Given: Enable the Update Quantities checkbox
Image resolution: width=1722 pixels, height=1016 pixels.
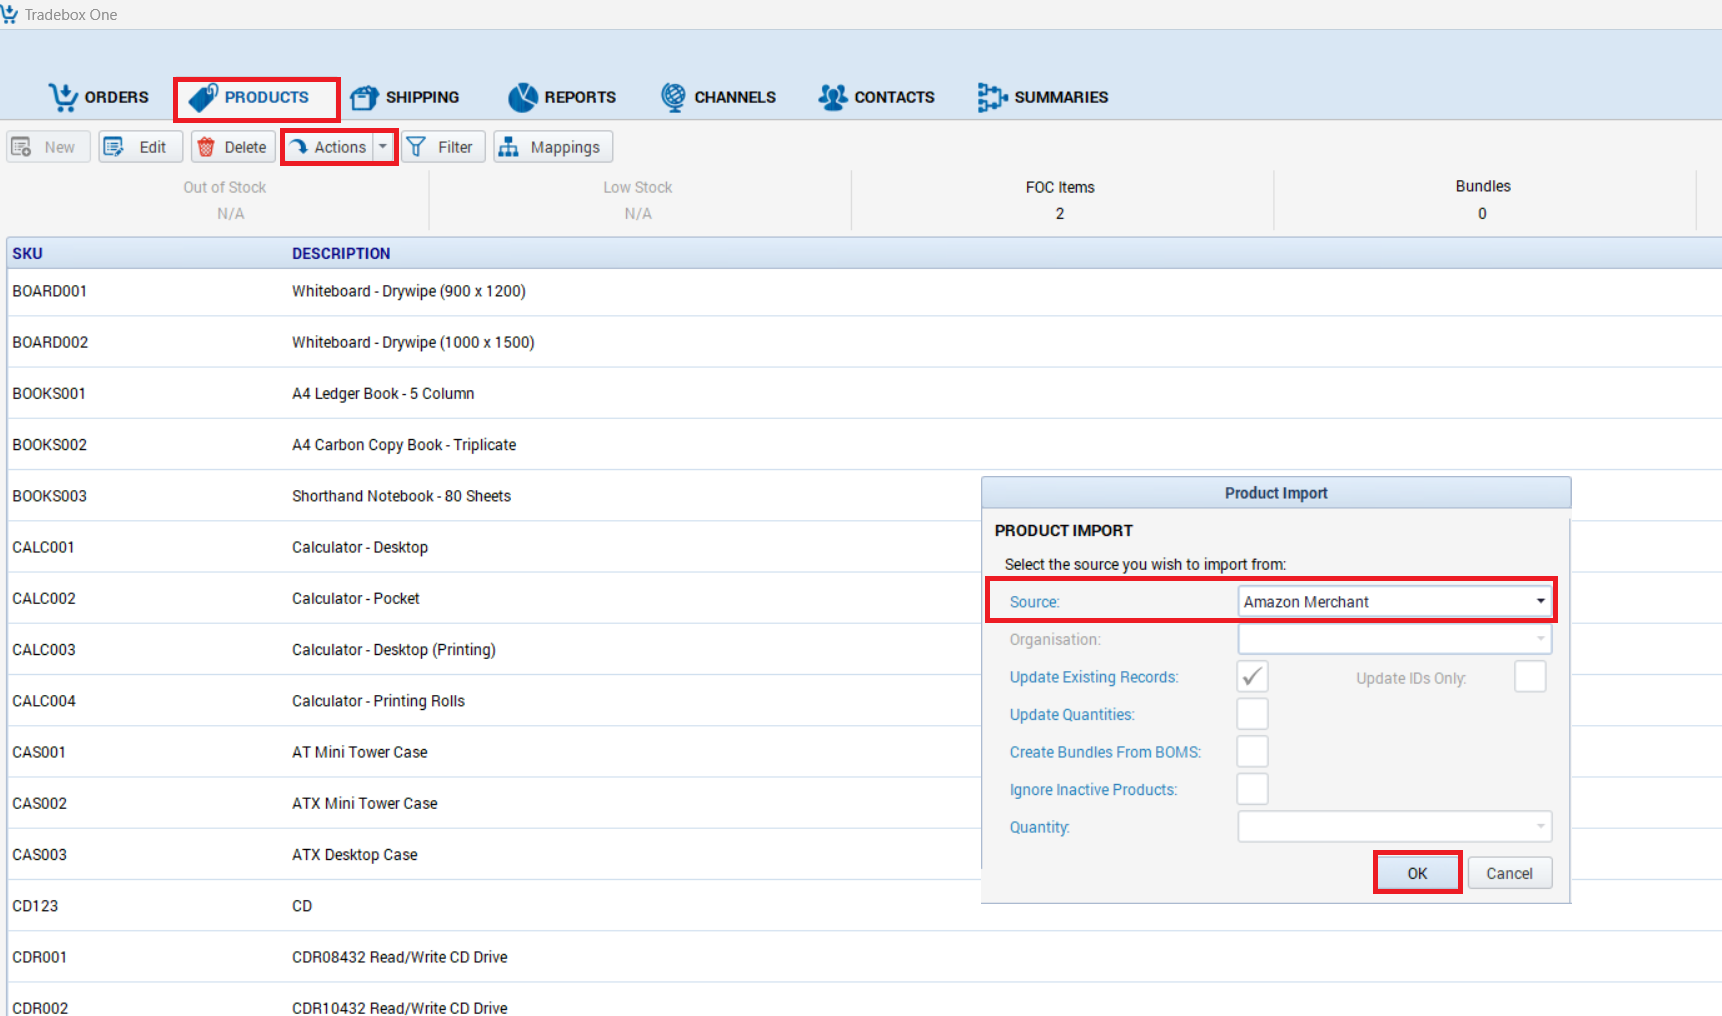Looking at the screenshot, I should point(1252,714).
